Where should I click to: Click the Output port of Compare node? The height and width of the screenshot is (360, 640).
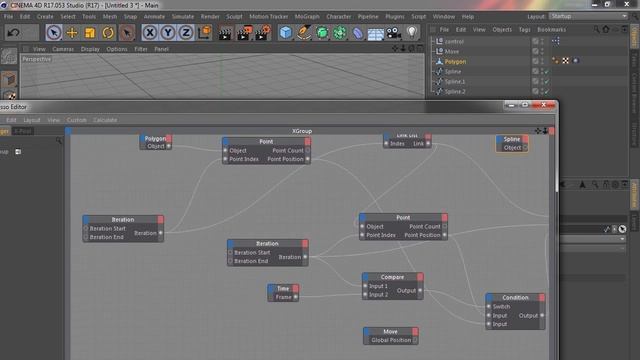pos(420,291)
